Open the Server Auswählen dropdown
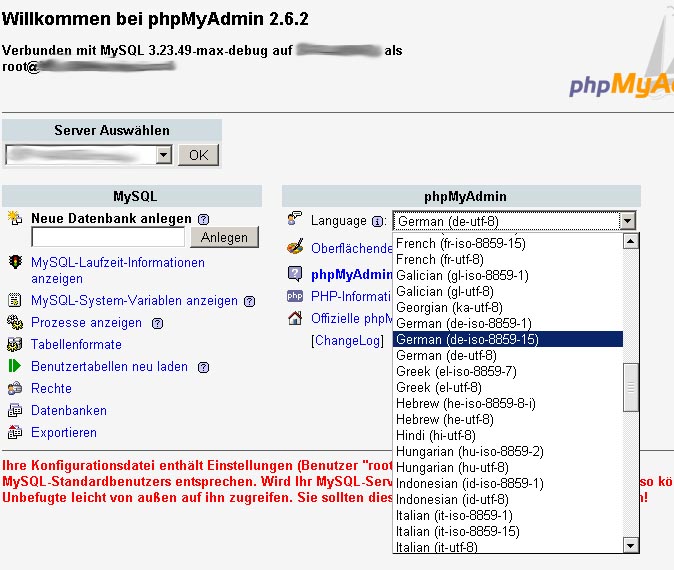Viewport: 674px width, 570px height. (164, 154)
